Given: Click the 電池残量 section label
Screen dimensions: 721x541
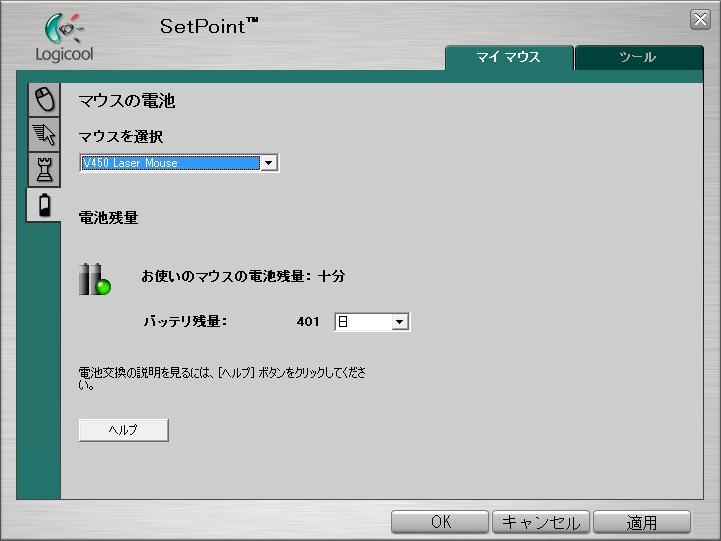Looking at the screenshot, I should point(109,217).
